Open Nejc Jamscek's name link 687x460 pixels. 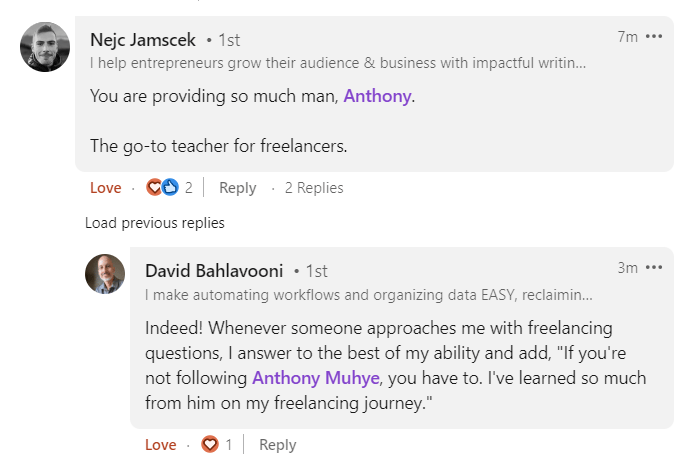pos(143,40)
